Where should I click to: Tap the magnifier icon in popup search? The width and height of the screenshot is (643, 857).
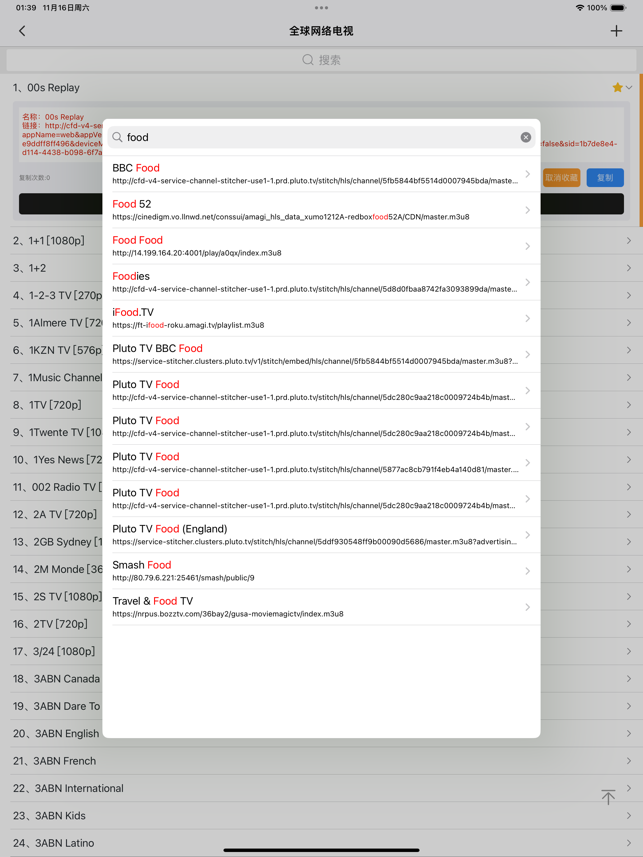pos(117,137)
